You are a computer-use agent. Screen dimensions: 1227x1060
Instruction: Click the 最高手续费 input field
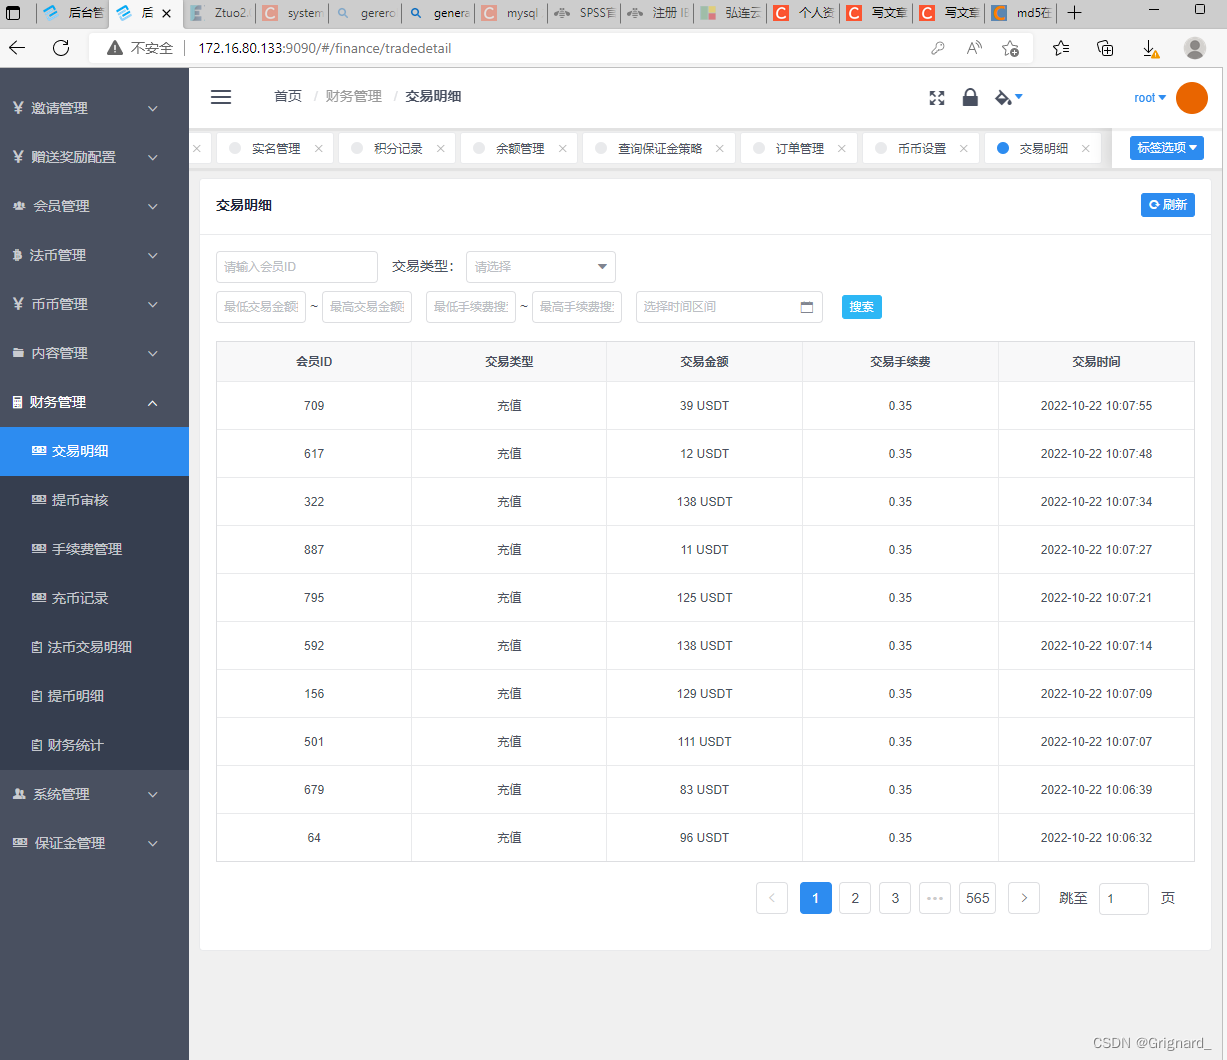[x=577, y=307]
